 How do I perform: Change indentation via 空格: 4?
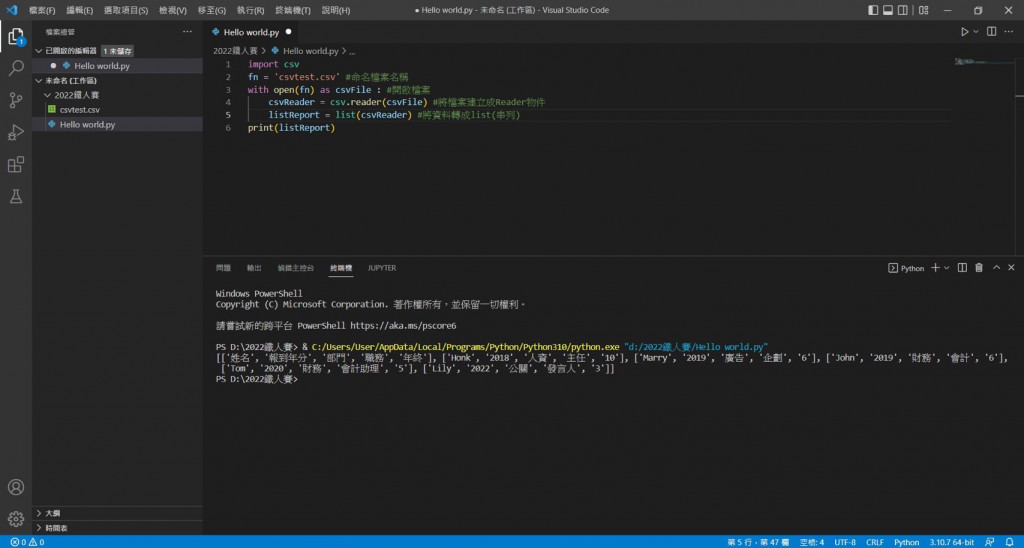point(812,542)
